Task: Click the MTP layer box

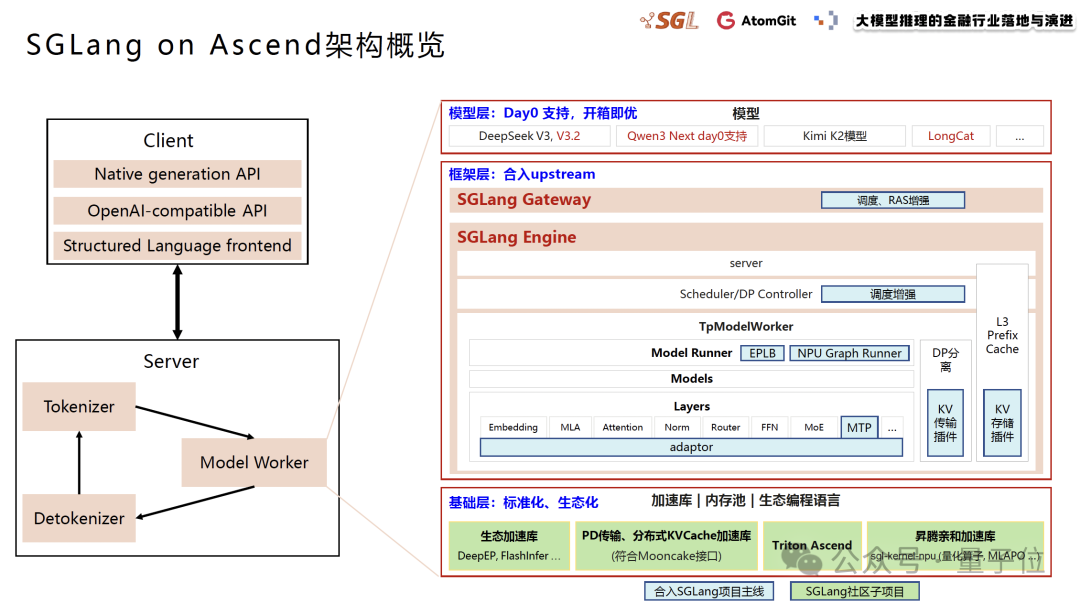Action: tap(859, 427)
